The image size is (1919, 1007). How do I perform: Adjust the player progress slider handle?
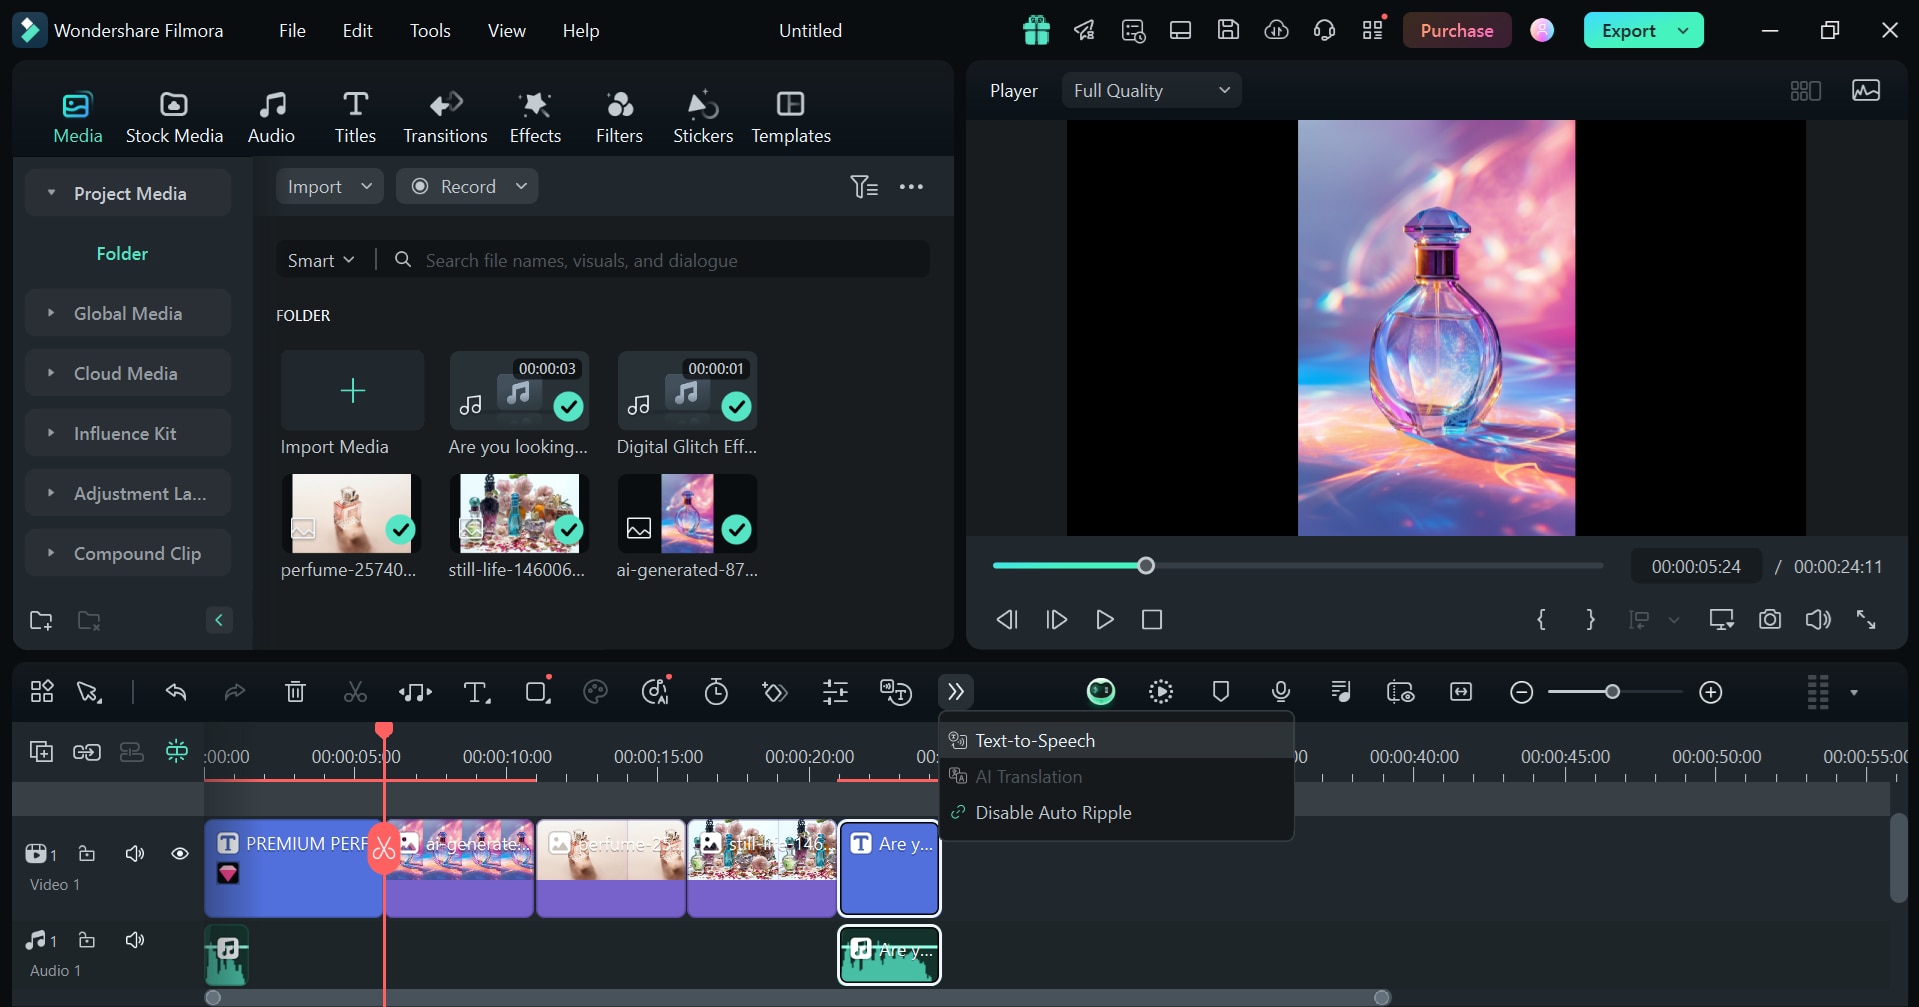coord(1146,566)
